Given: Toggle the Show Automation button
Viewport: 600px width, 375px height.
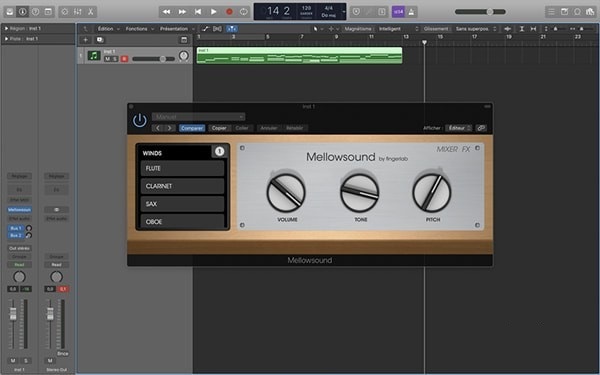Looking at the screenshot, I should pyautogui.click(x=205, y=29).
